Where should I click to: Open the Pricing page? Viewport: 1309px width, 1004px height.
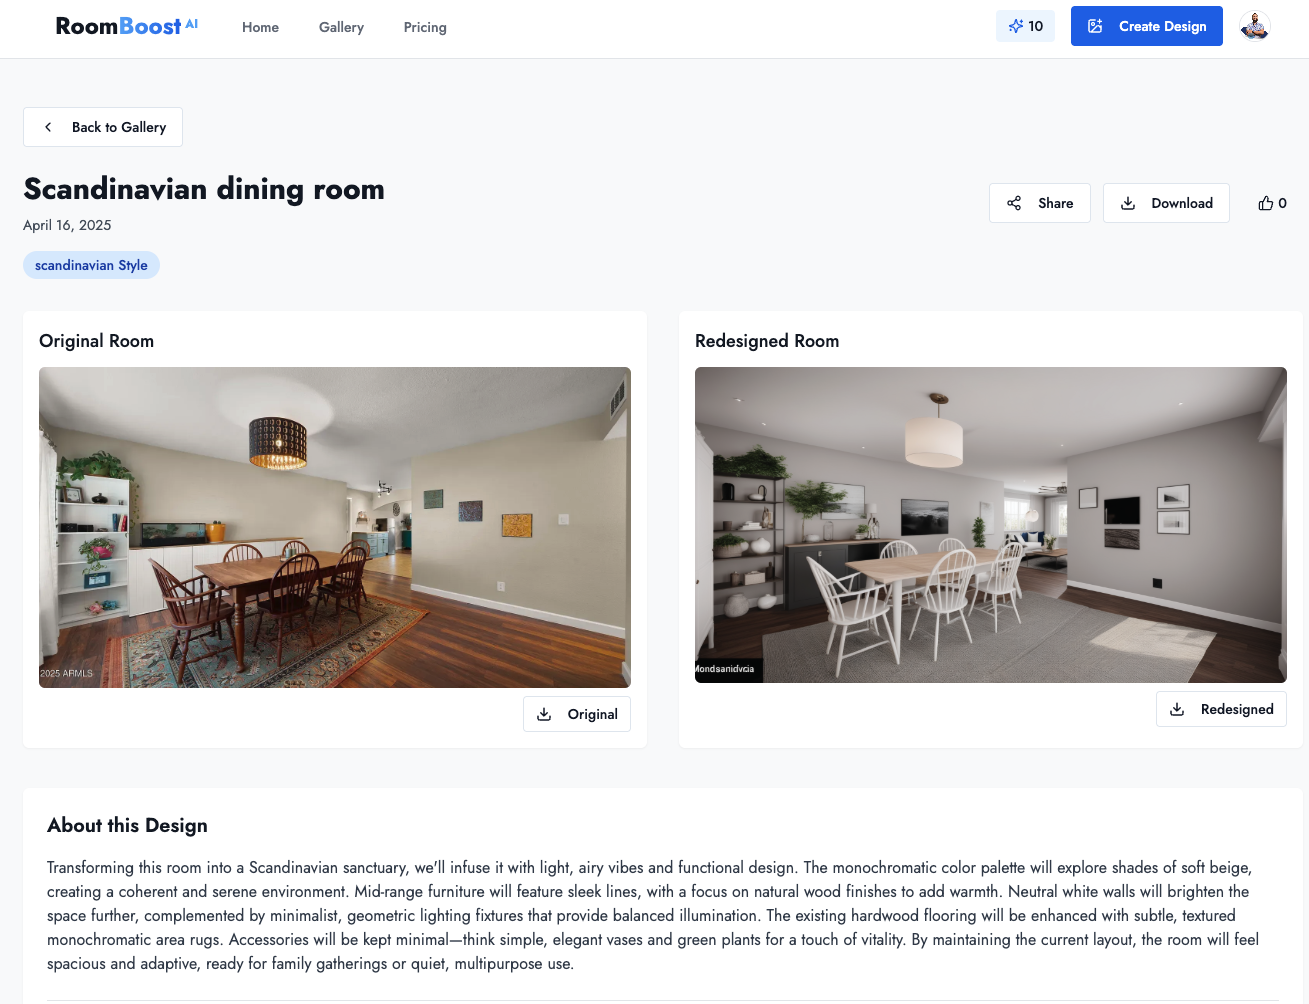425,27
